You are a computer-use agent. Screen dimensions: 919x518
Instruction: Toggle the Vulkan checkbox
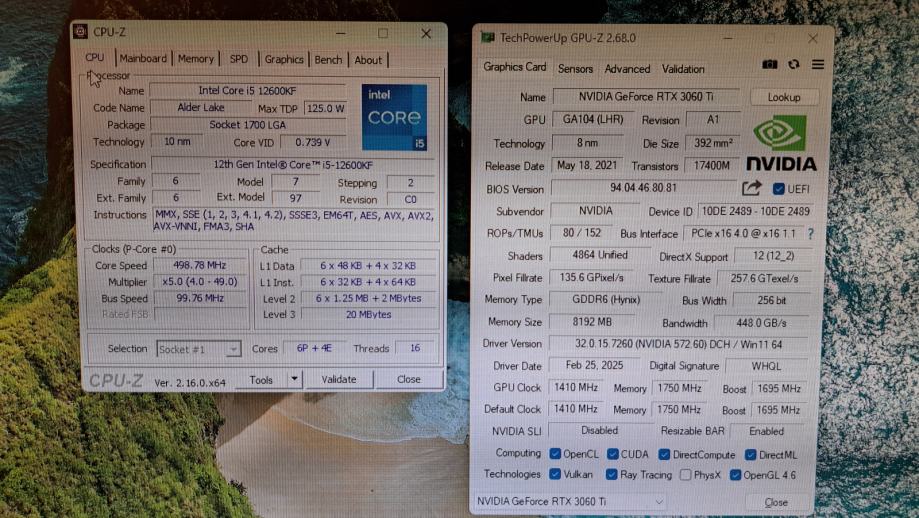[554, 474]
